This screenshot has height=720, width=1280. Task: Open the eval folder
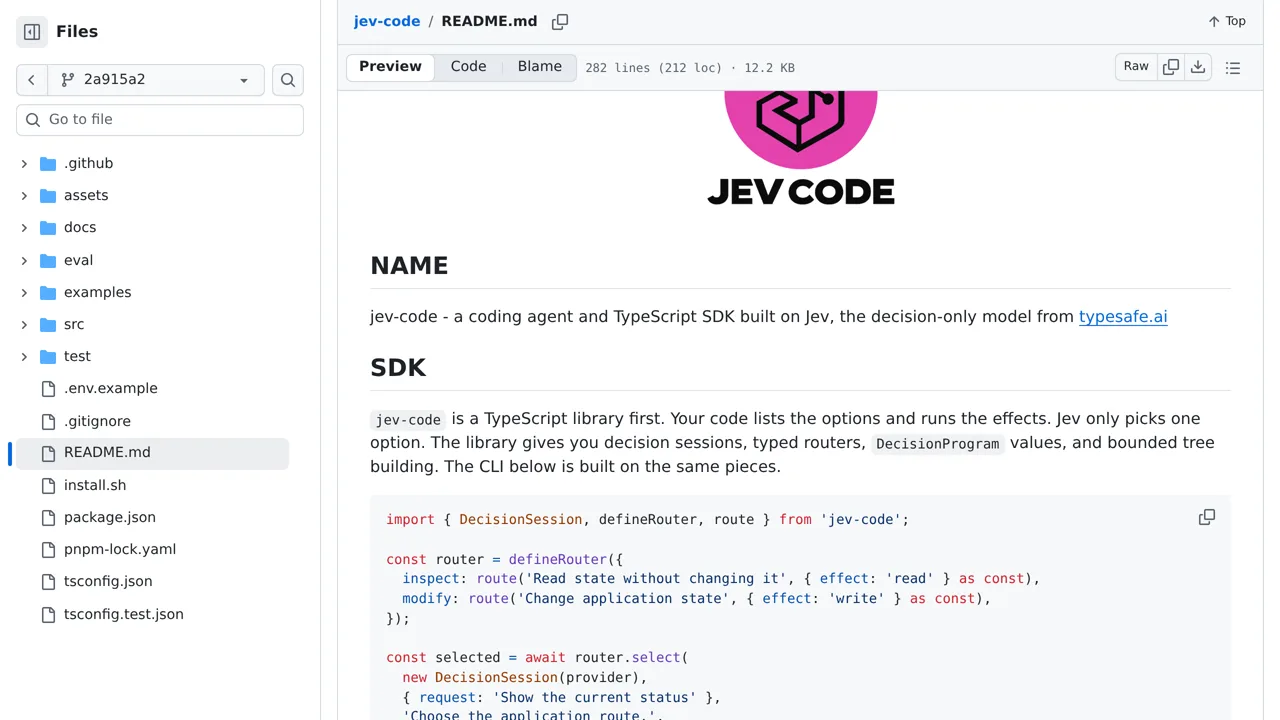pos(78,260)
